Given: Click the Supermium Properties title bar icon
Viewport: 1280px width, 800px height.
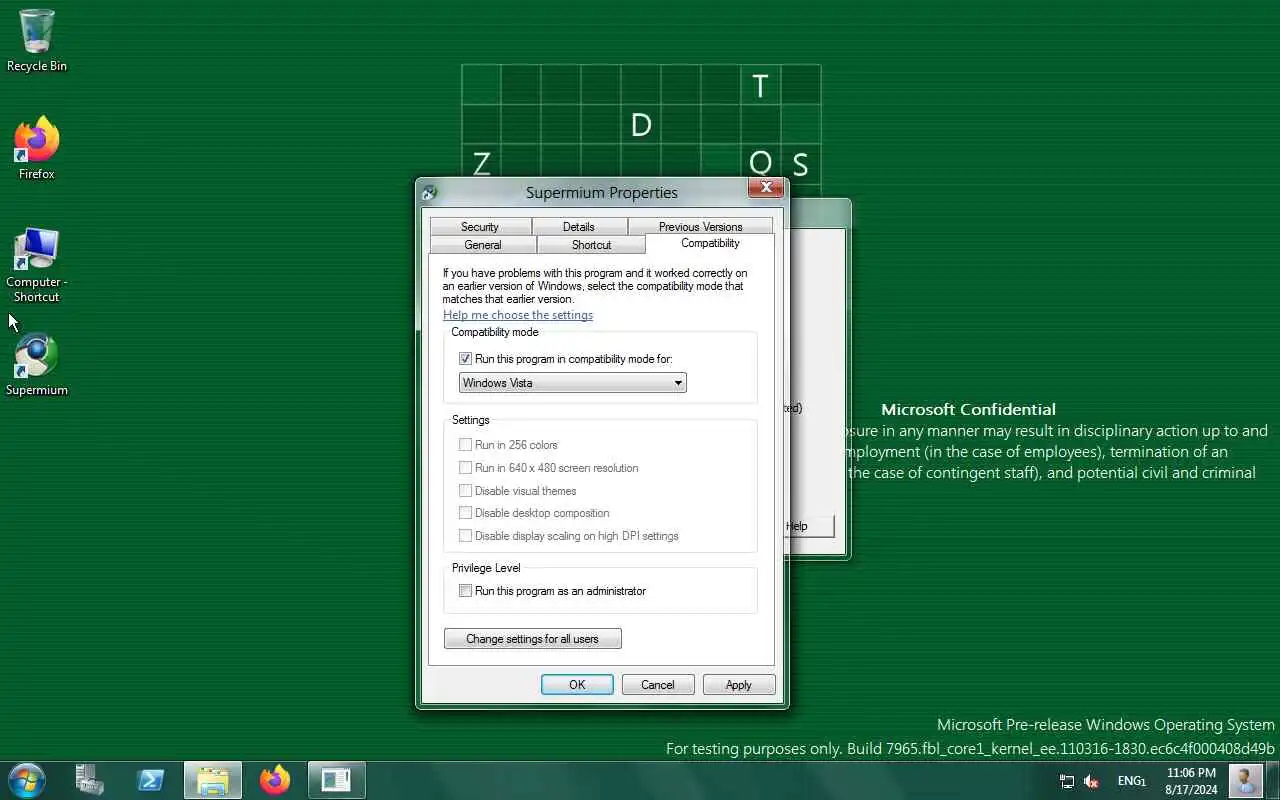Looking at the screenshot, I should point(429,193).
